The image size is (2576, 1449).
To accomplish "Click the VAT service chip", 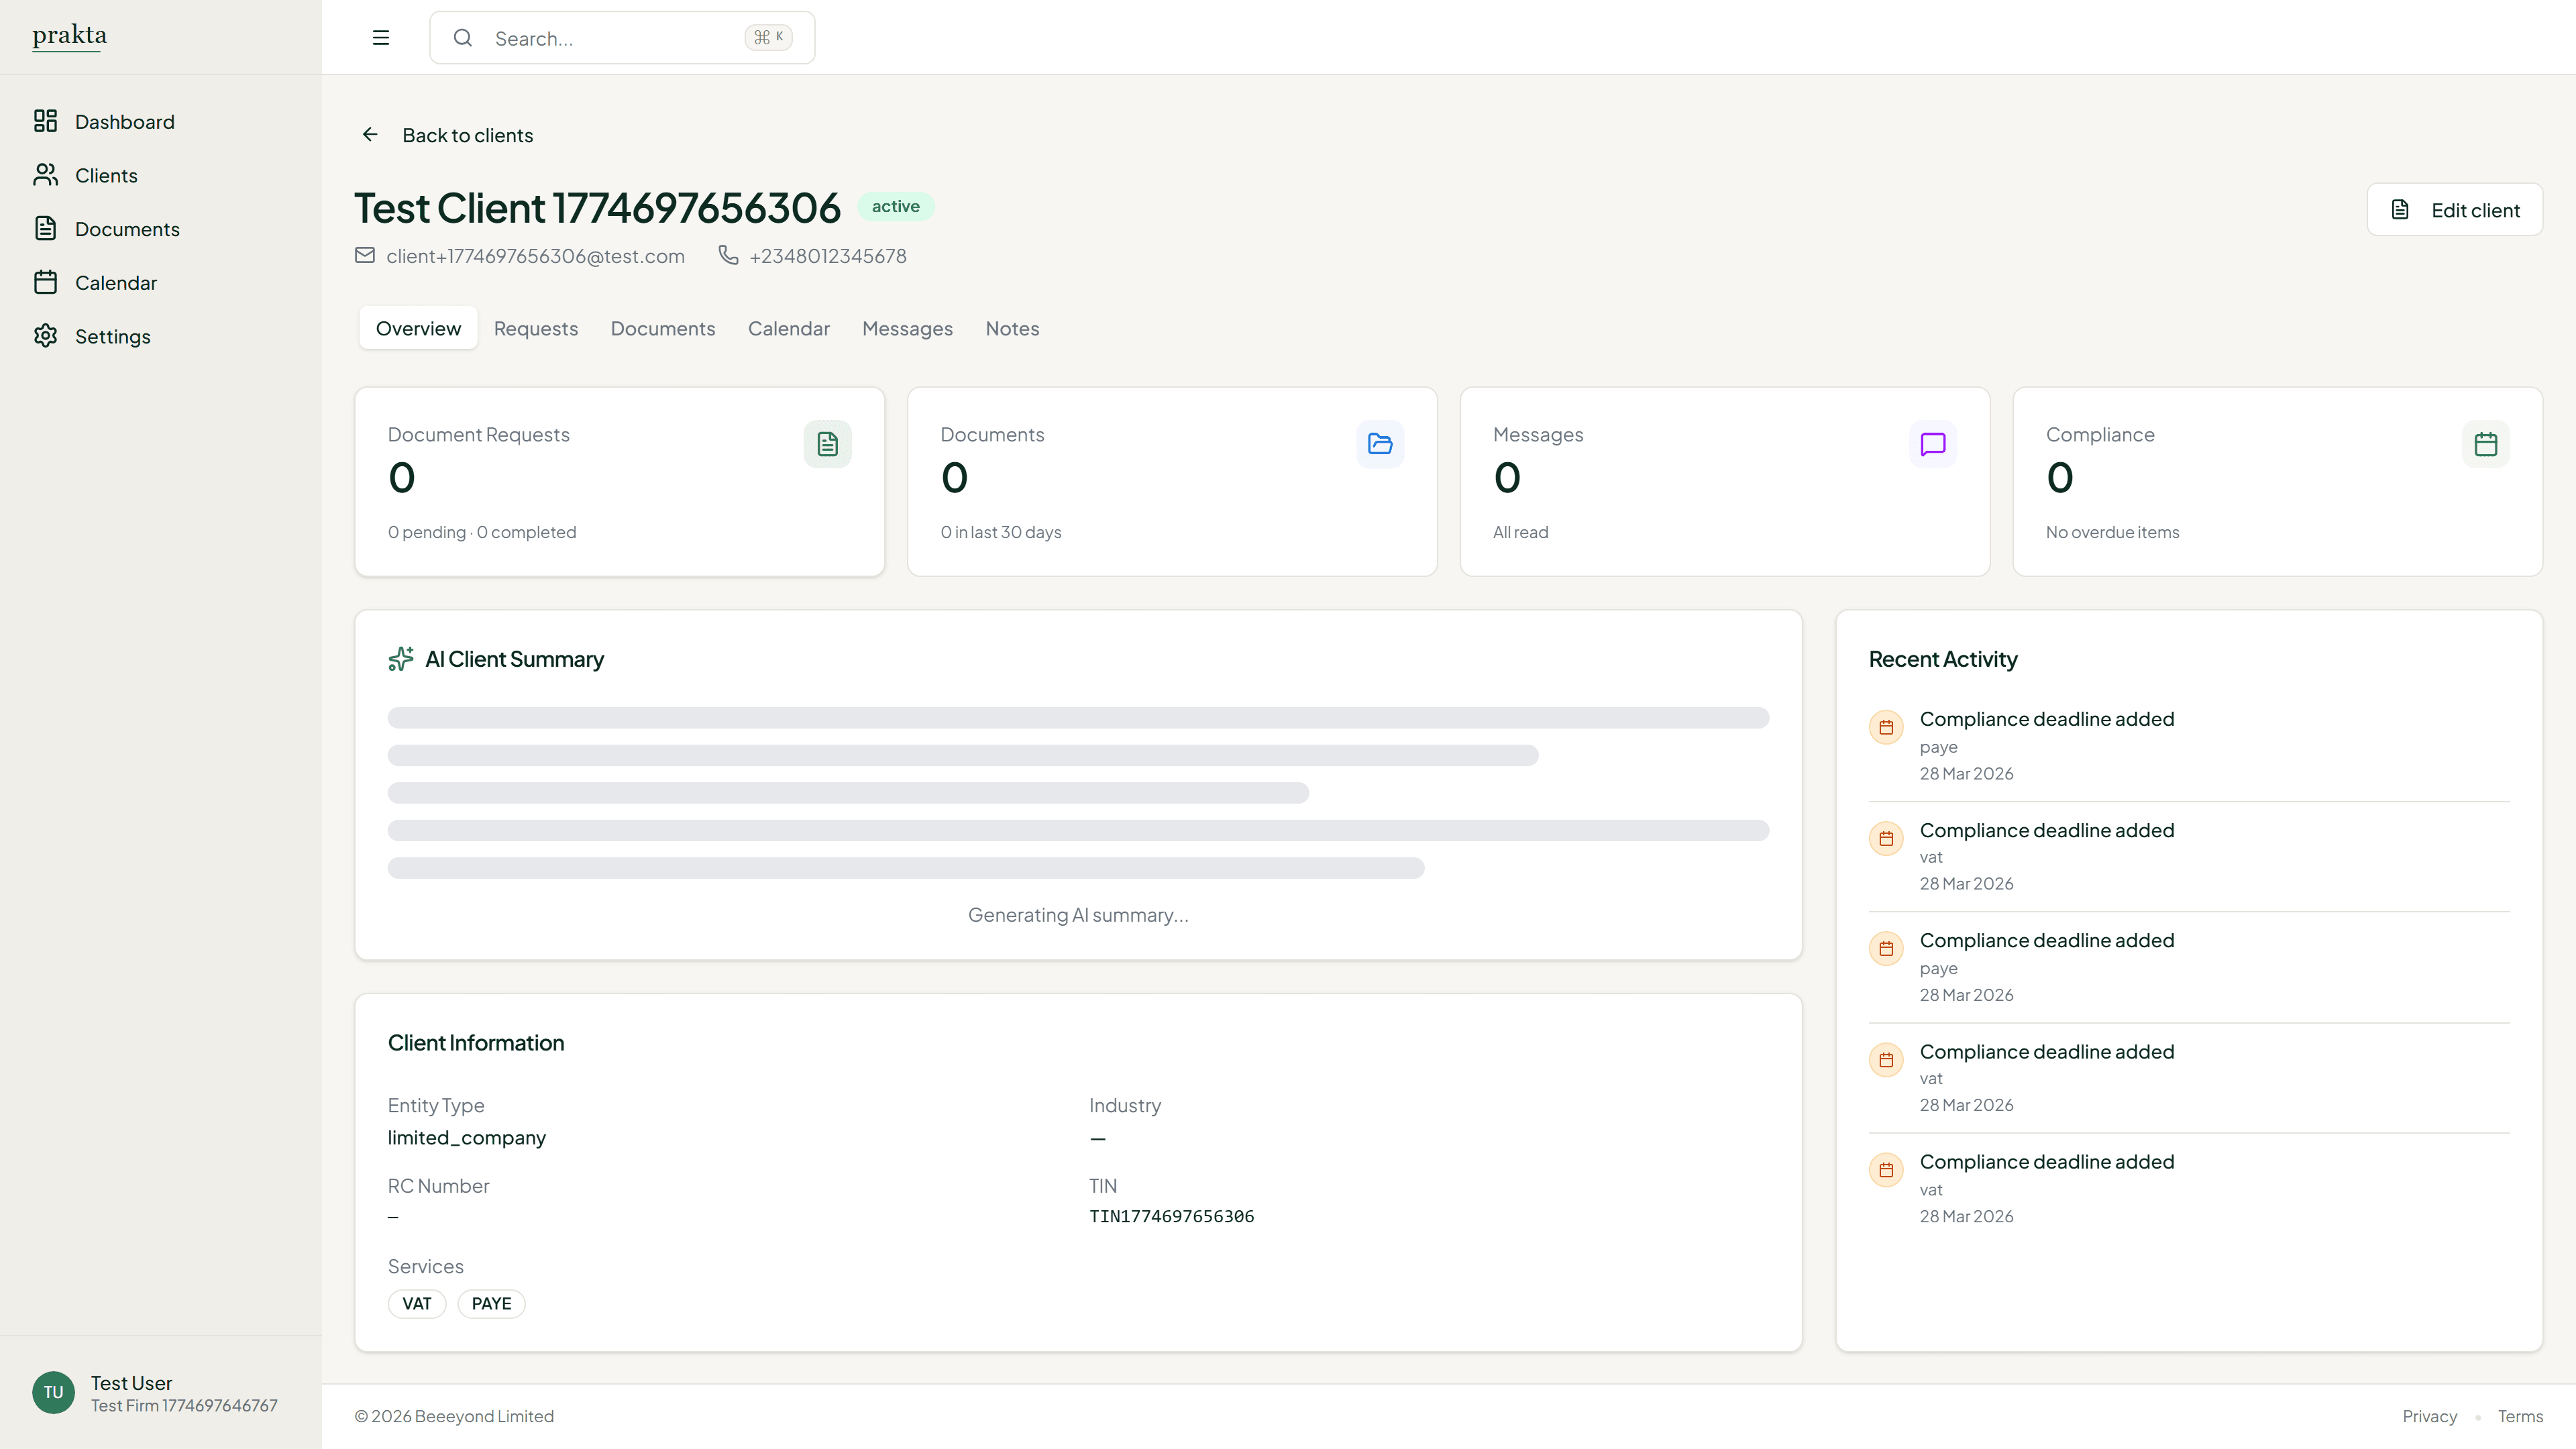I will [417, 1303].
